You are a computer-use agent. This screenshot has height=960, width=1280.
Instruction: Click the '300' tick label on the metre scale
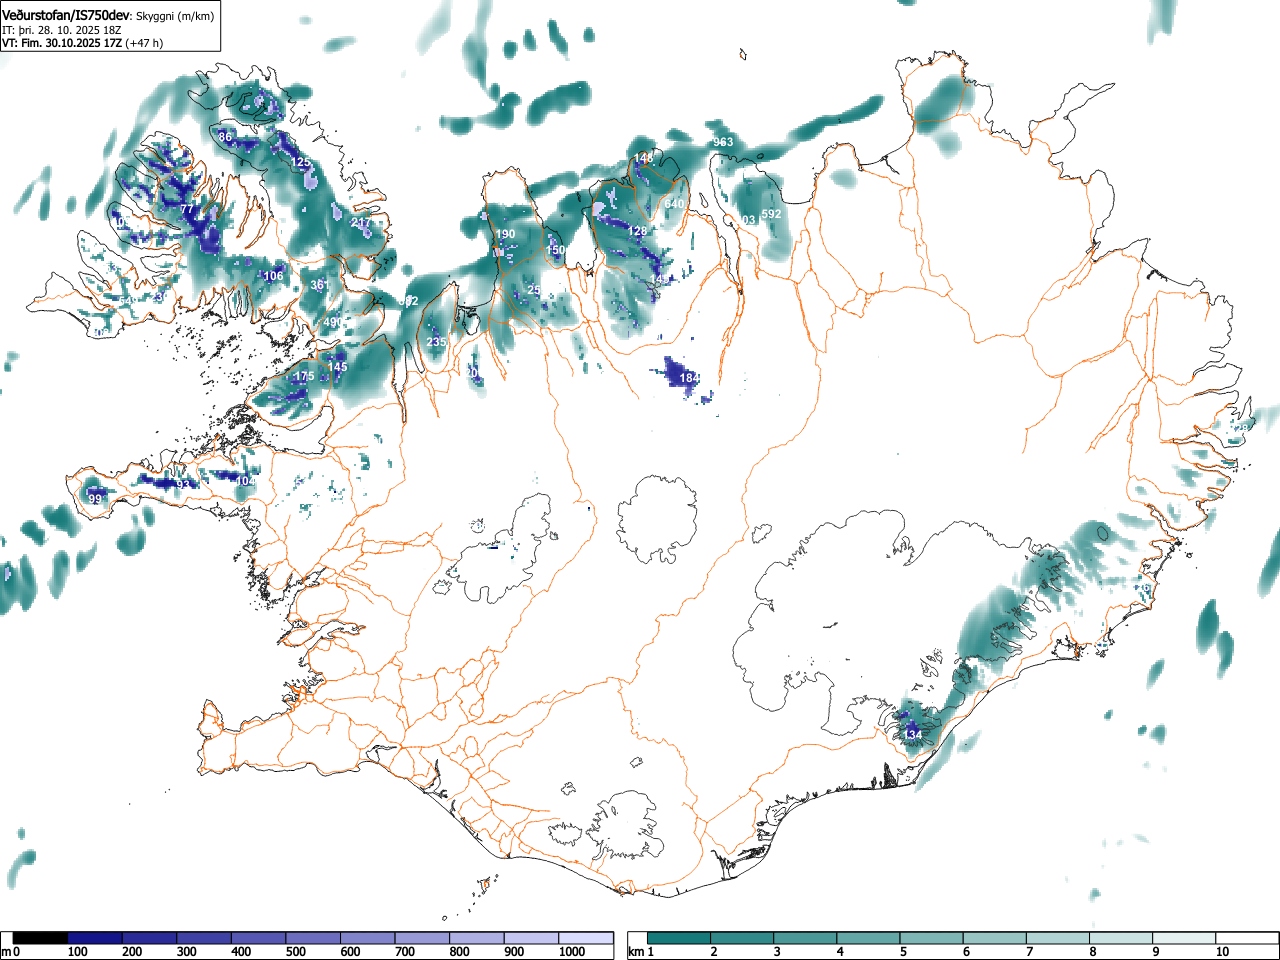pos(186,952)
